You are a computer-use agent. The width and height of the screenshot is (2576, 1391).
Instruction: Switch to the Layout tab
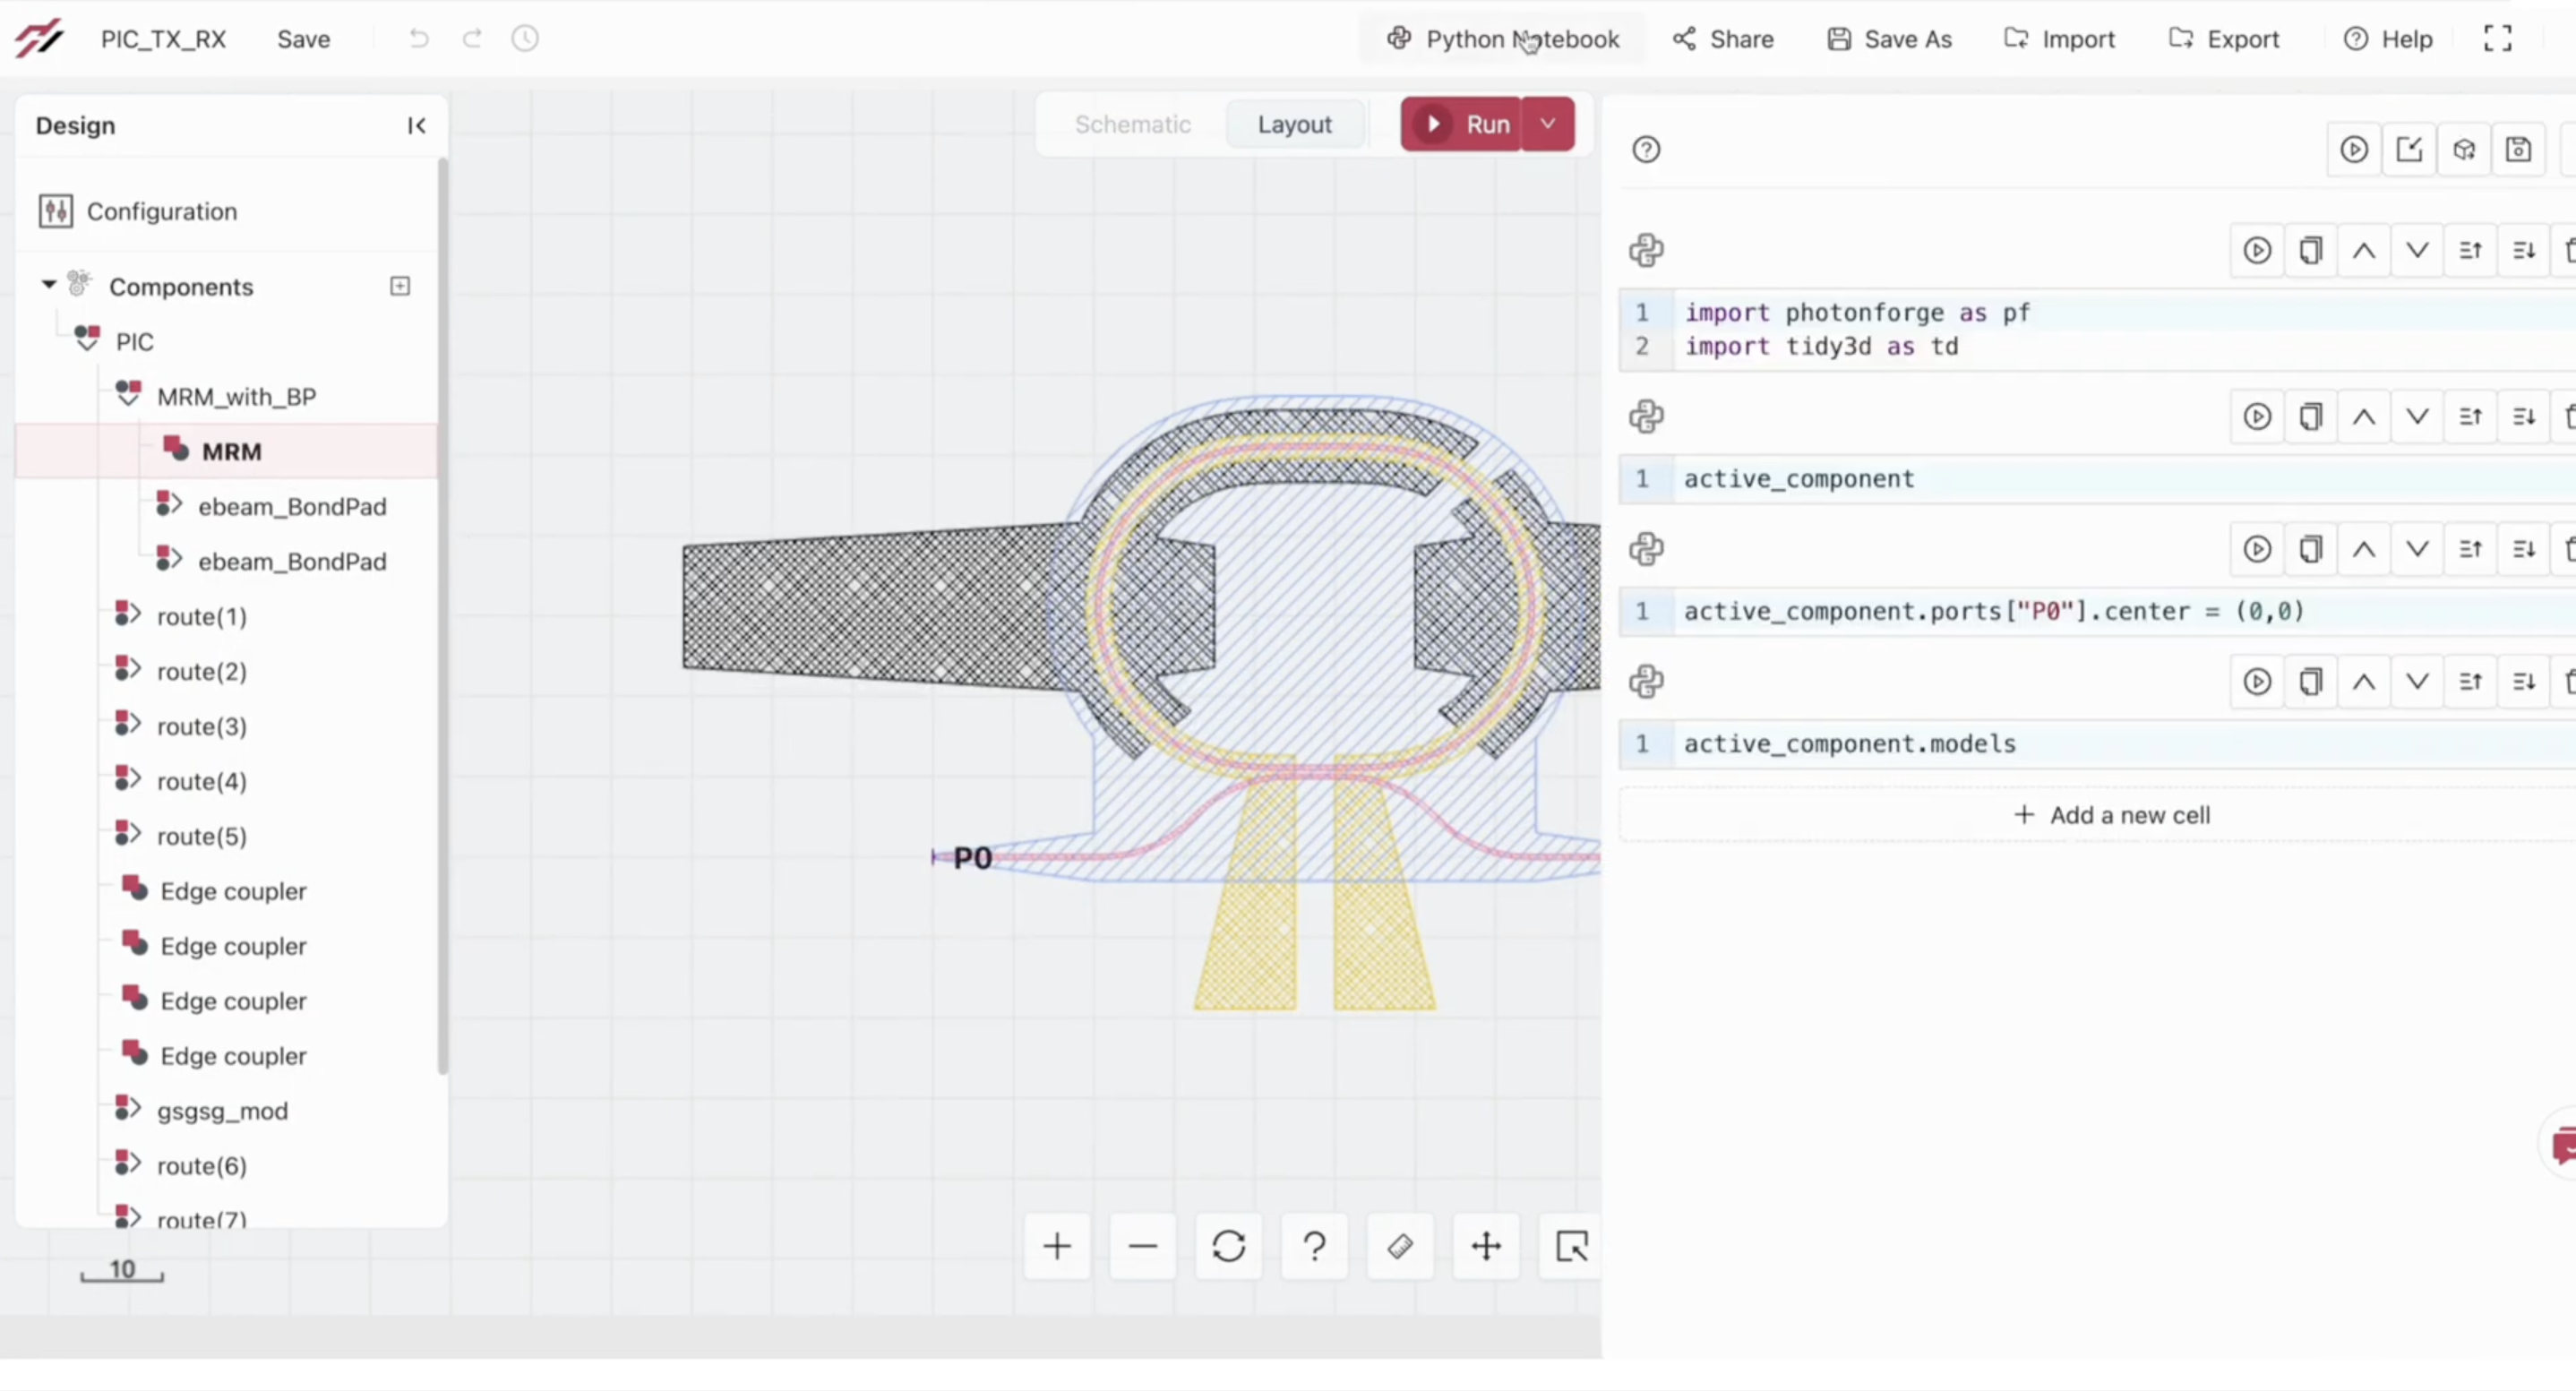click(1294, 124)
